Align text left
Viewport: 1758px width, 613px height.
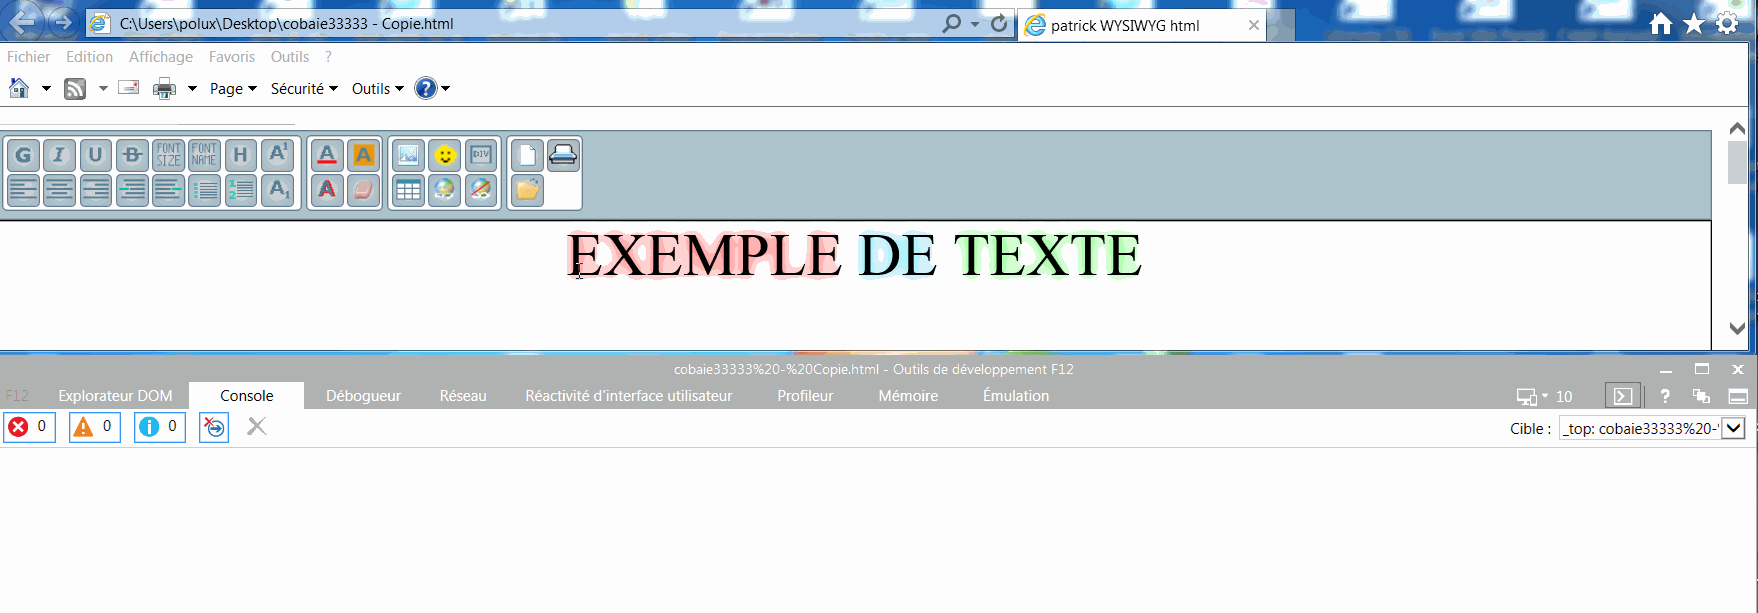click(23, 190)
